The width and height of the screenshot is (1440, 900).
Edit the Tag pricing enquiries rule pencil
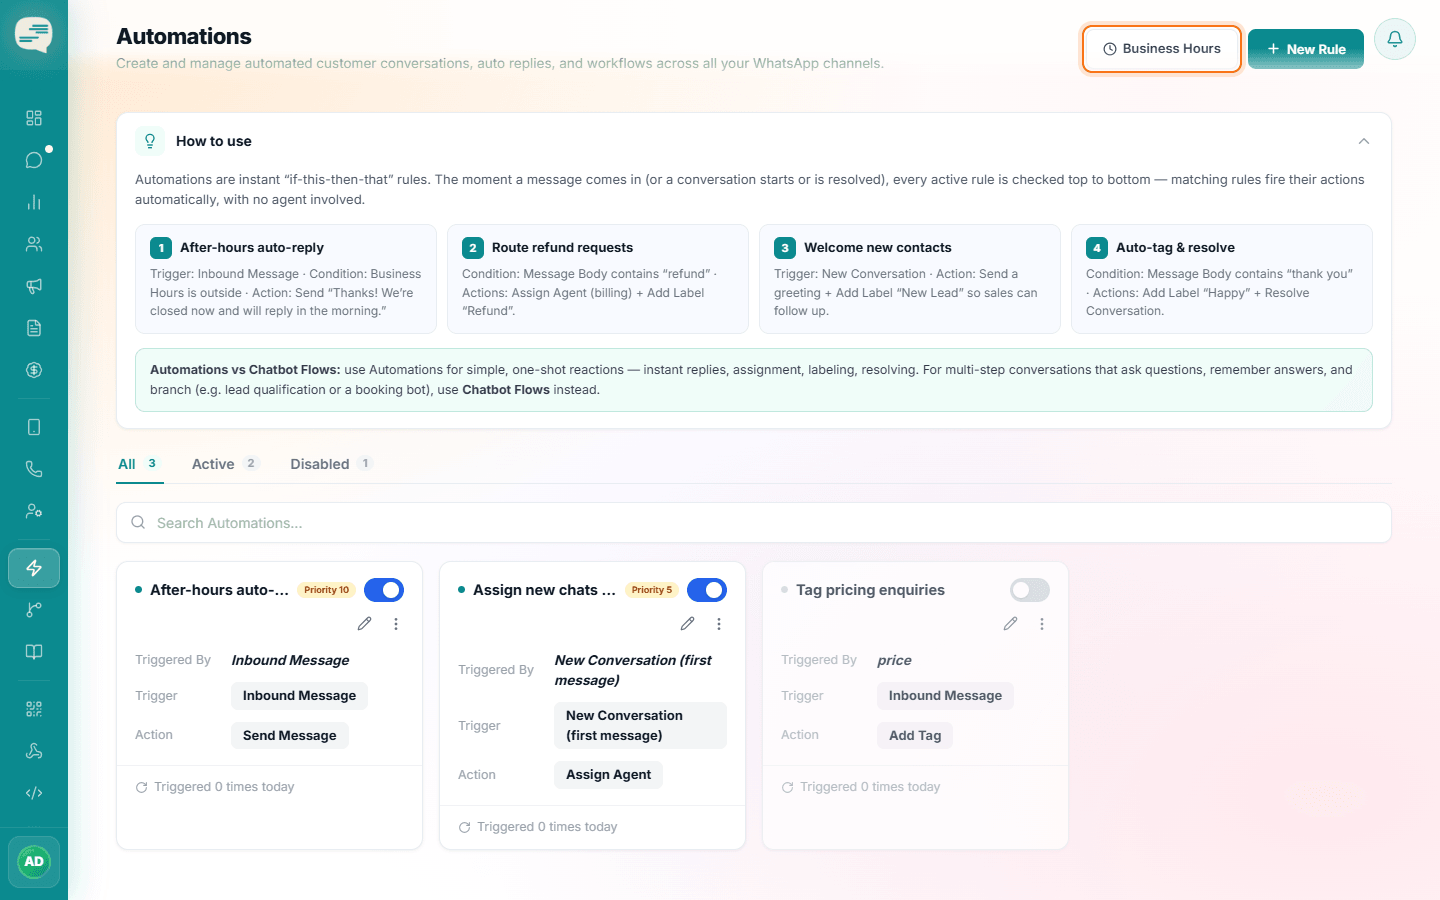1011,624
